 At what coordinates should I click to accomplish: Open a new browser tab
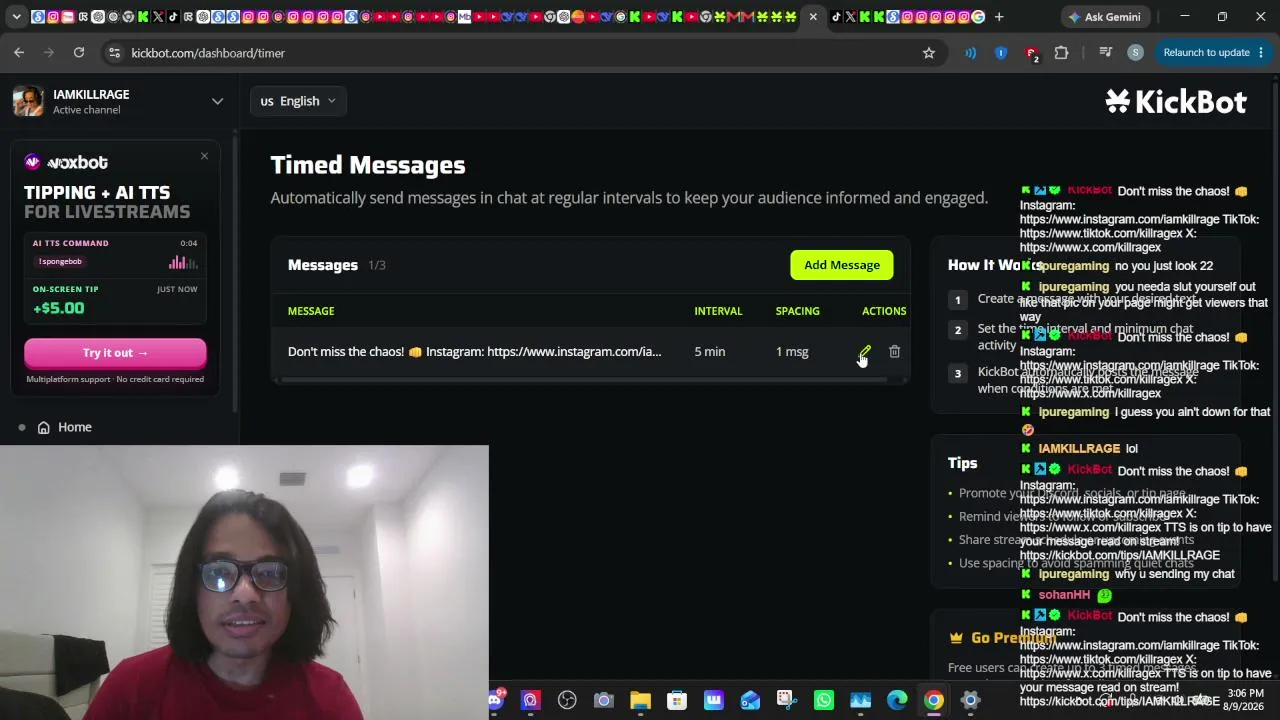[x=998, y=17]
